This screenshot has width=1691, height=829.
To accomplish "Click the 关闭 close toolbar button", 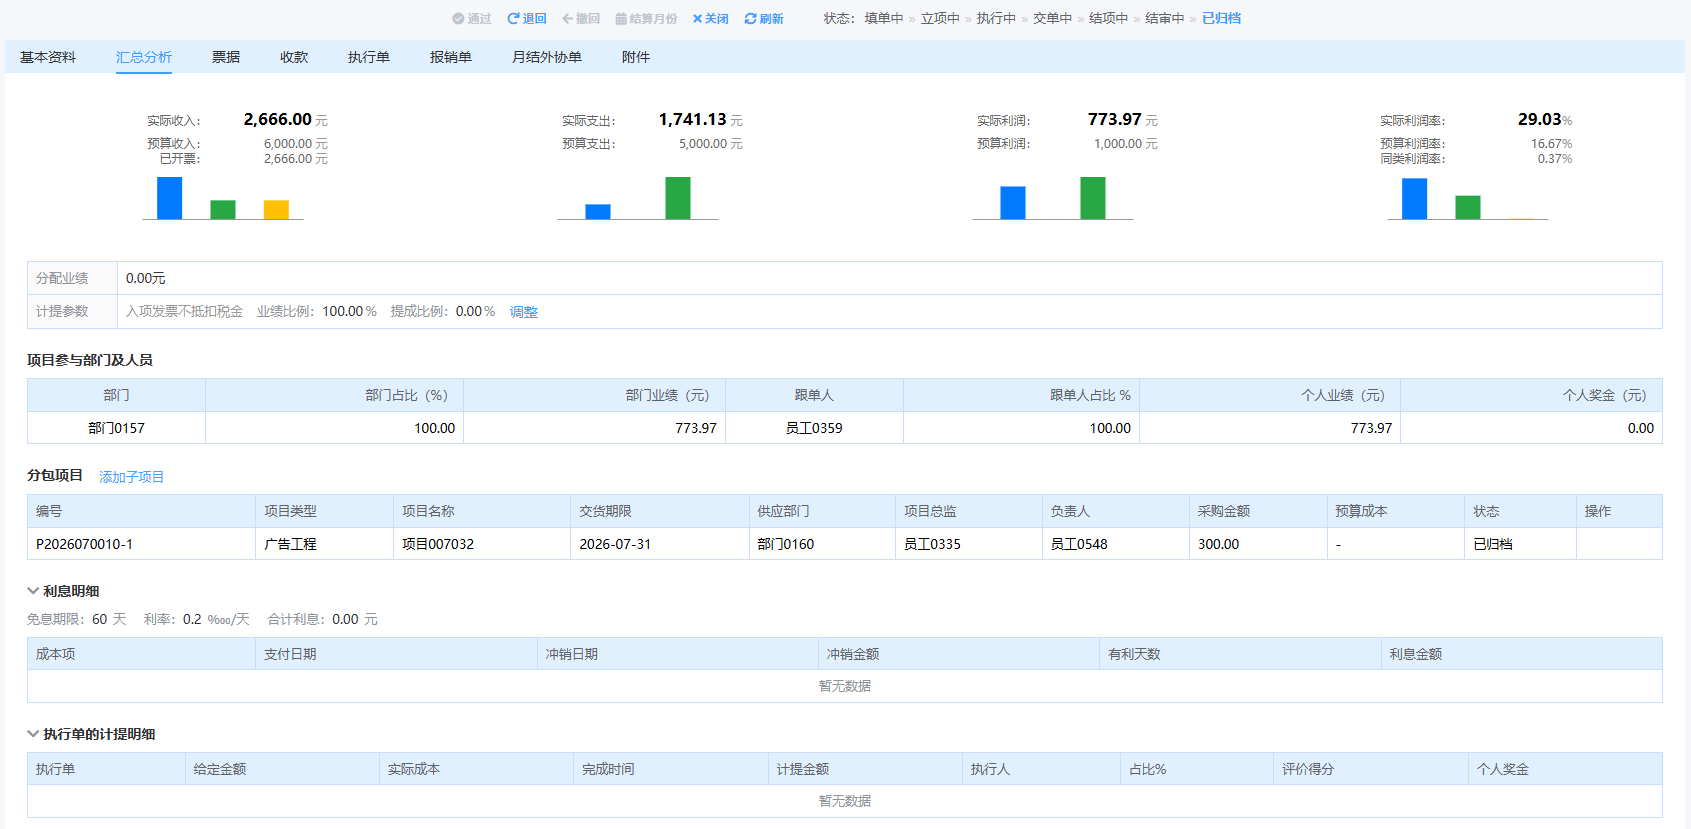I will click(710, 19).
